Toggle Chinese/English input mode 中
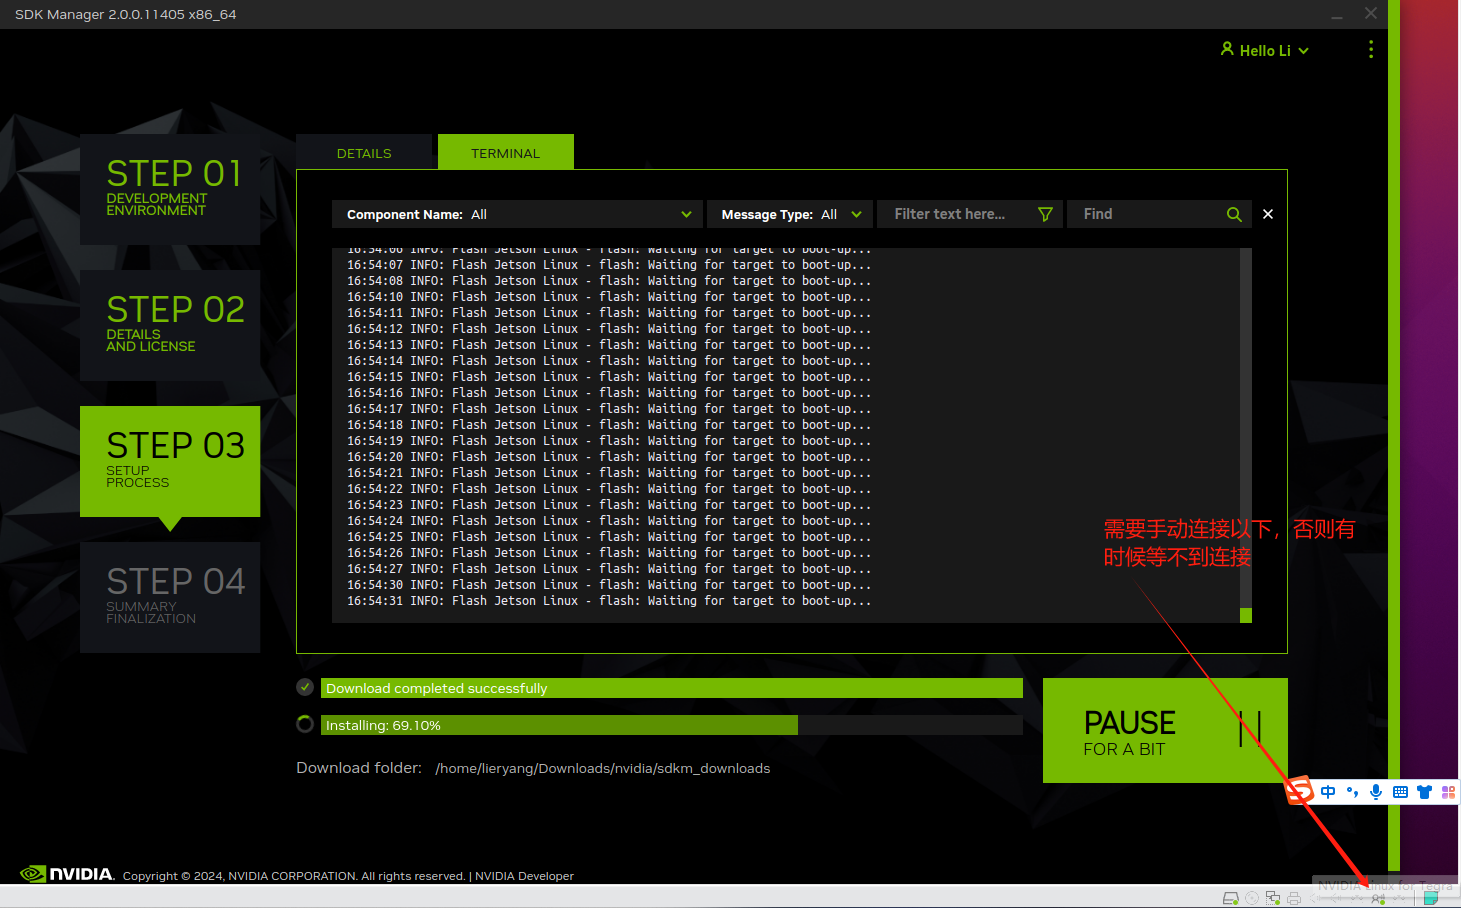This screenshot has height=908, width=1461. (x=1328, y=792)
